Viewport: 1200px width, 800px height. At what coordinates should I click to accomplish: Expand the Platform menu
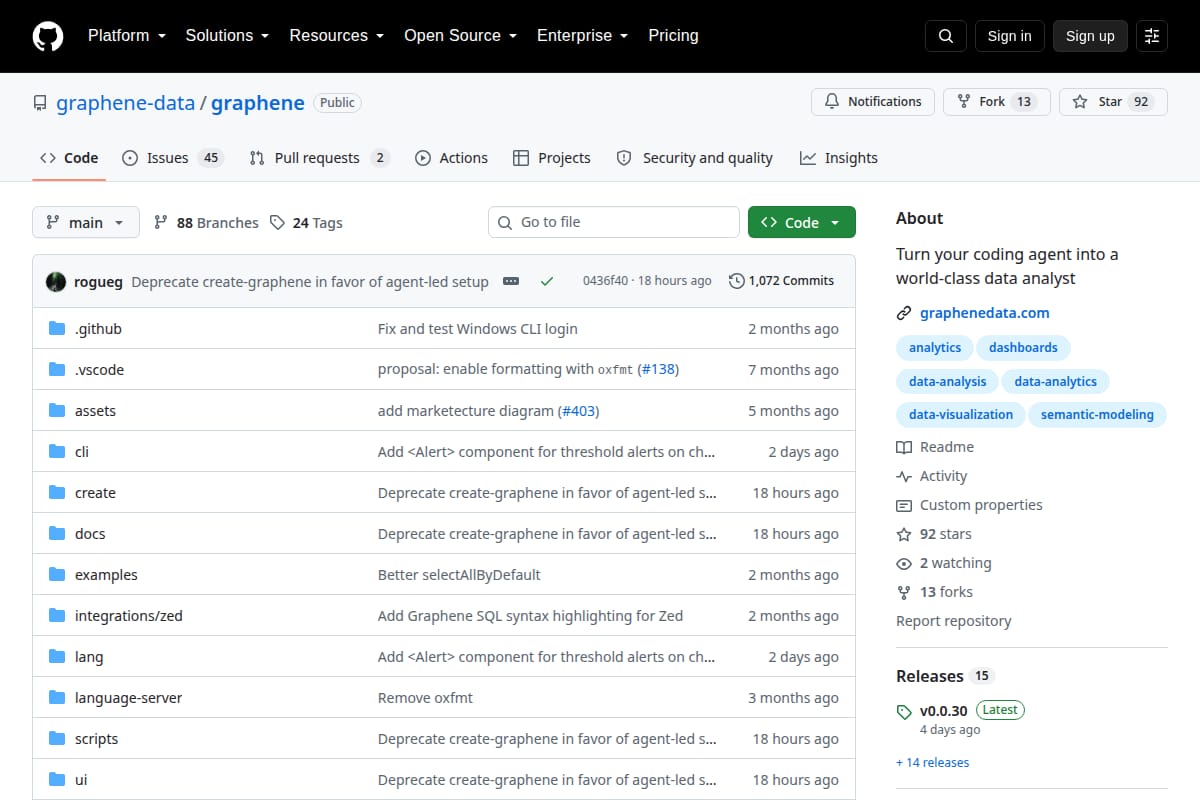[126, 36]
